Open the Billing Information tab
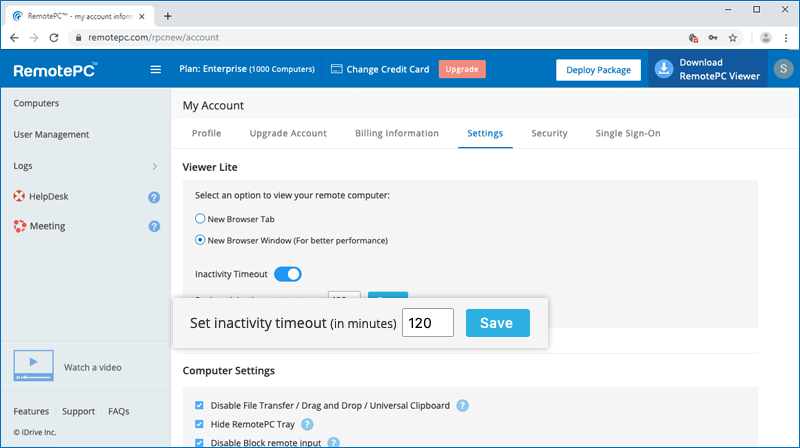 click(396, 133)
